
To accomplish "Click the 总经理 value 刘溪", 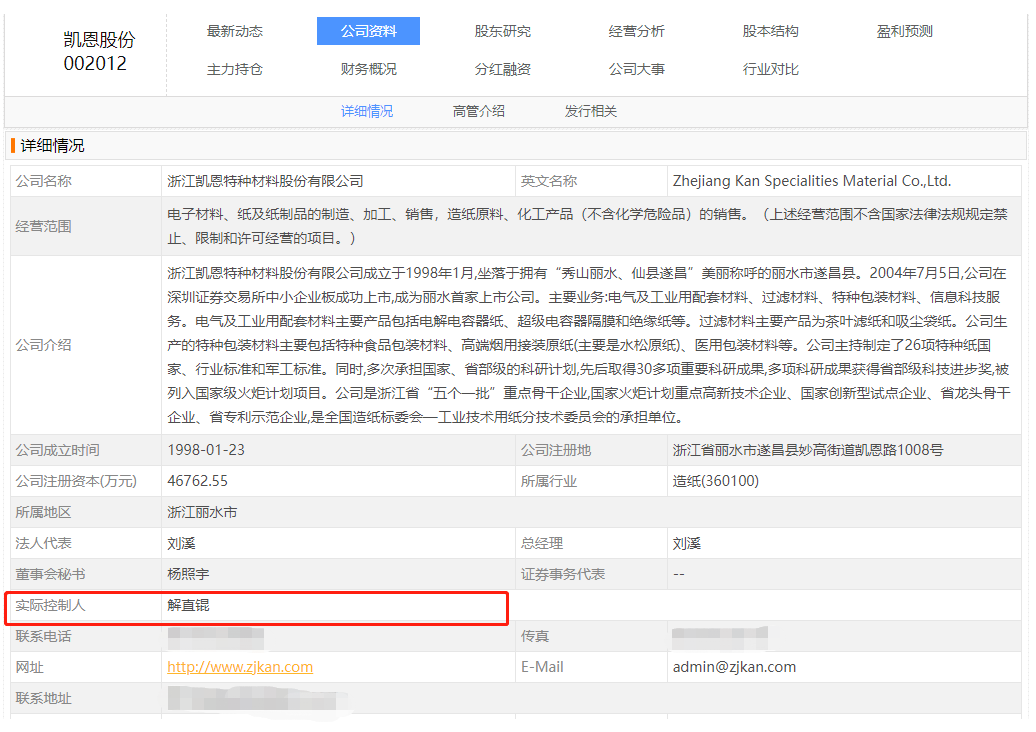I will click(686, 543).
